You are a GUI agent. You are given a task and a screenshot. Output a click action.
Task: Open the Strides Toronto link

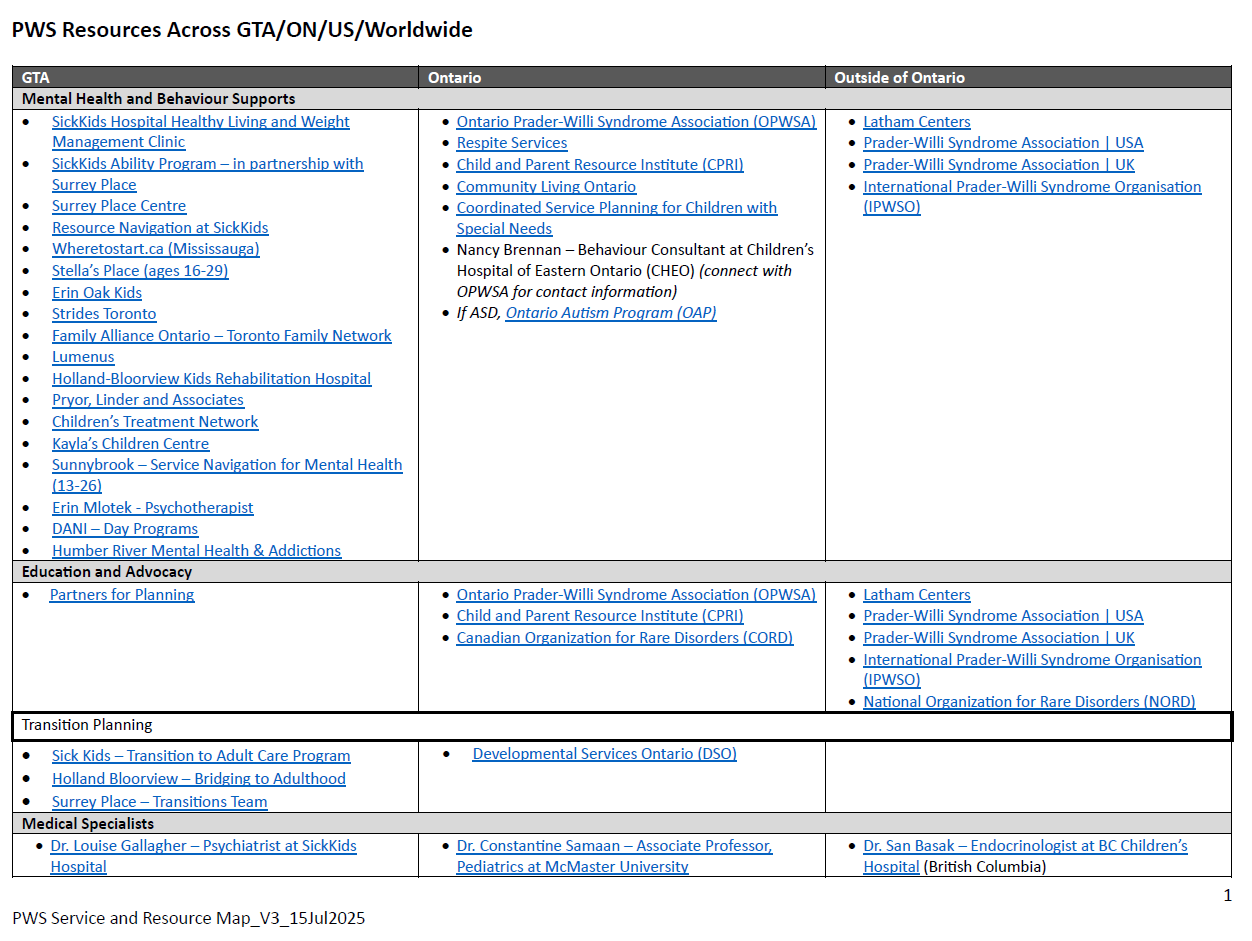(104, 314)
